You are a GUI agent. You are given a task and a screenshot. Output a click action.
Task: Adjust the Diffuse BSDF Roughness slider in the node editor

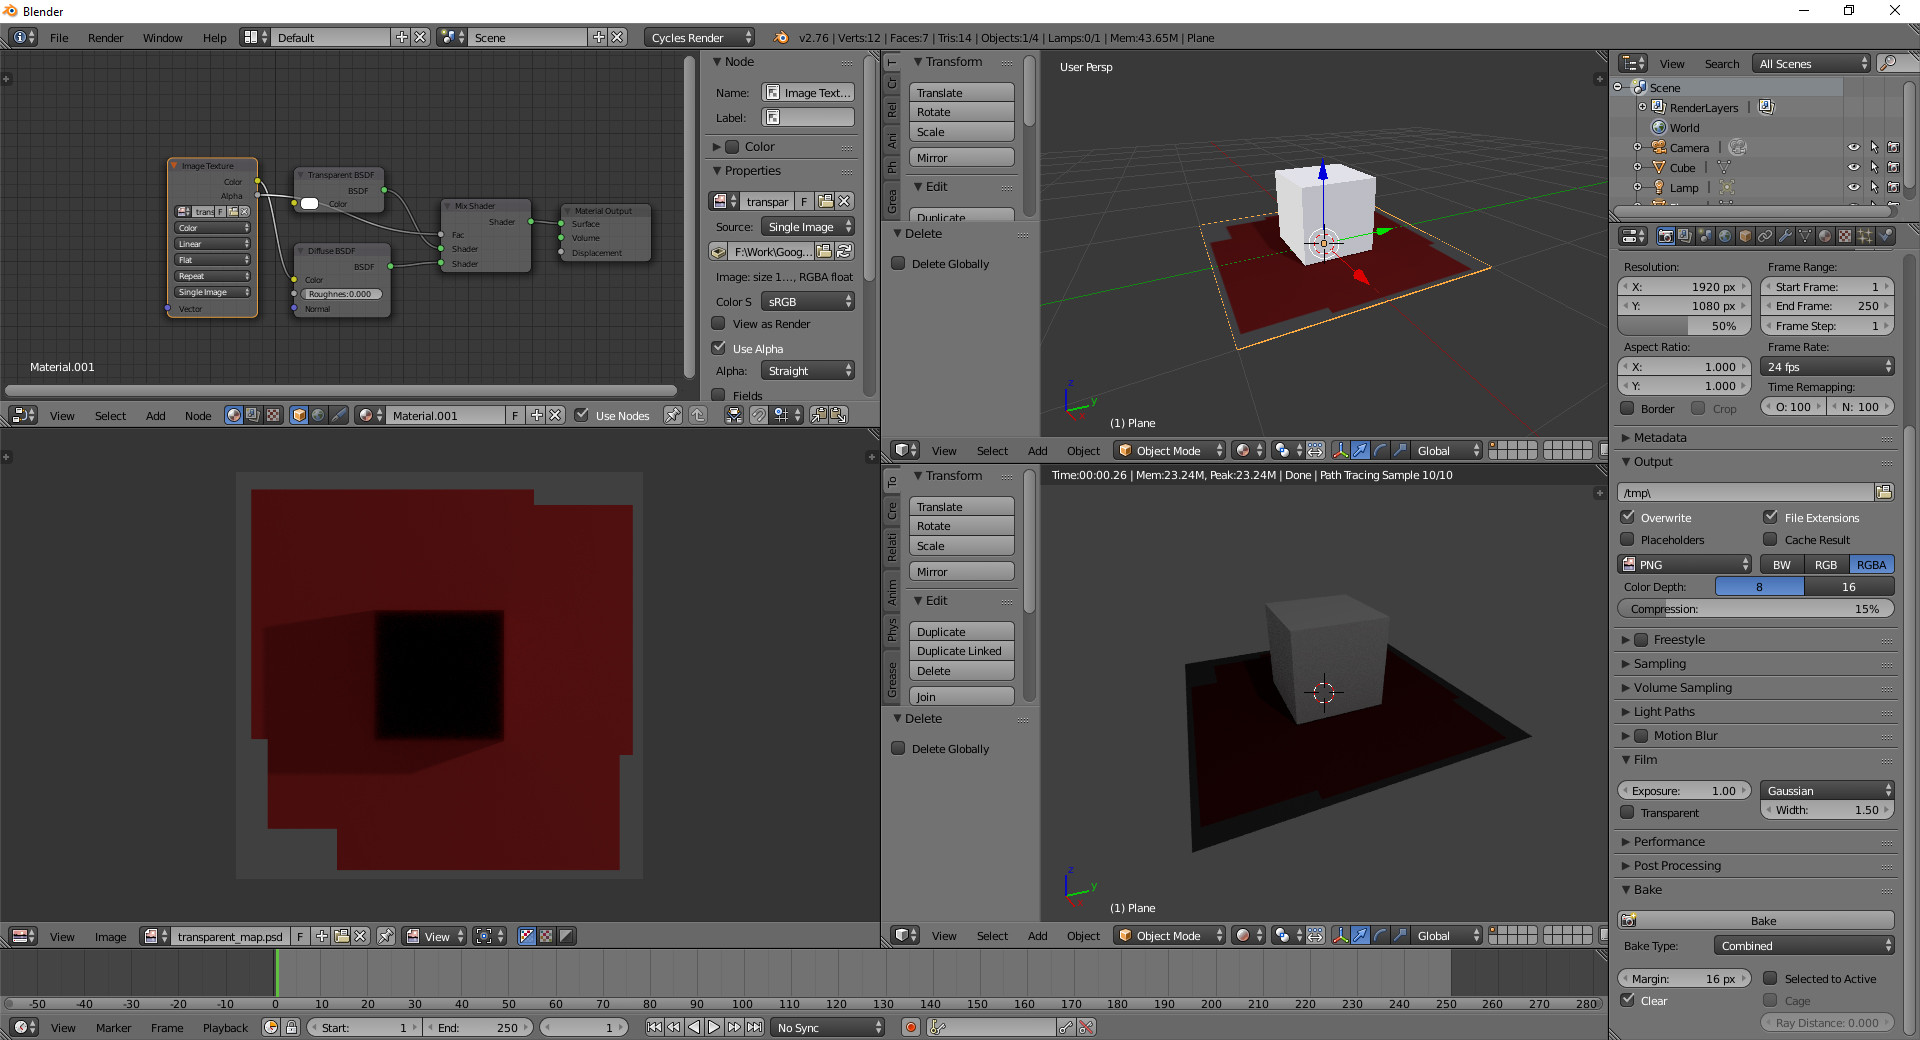(340, 294)
